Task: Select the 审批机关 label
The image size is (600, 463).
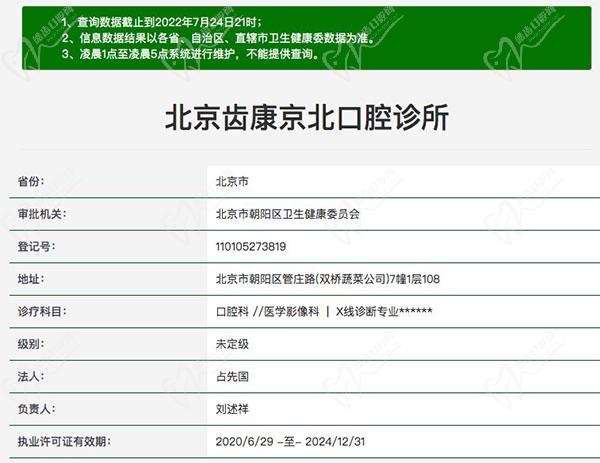Action: tap(42, 214)
